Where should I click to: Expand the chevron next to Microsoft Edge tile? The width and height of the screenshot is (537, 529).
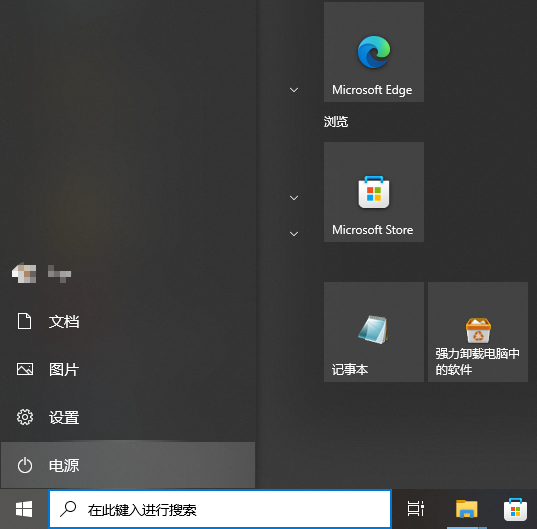tap(294, 90)
